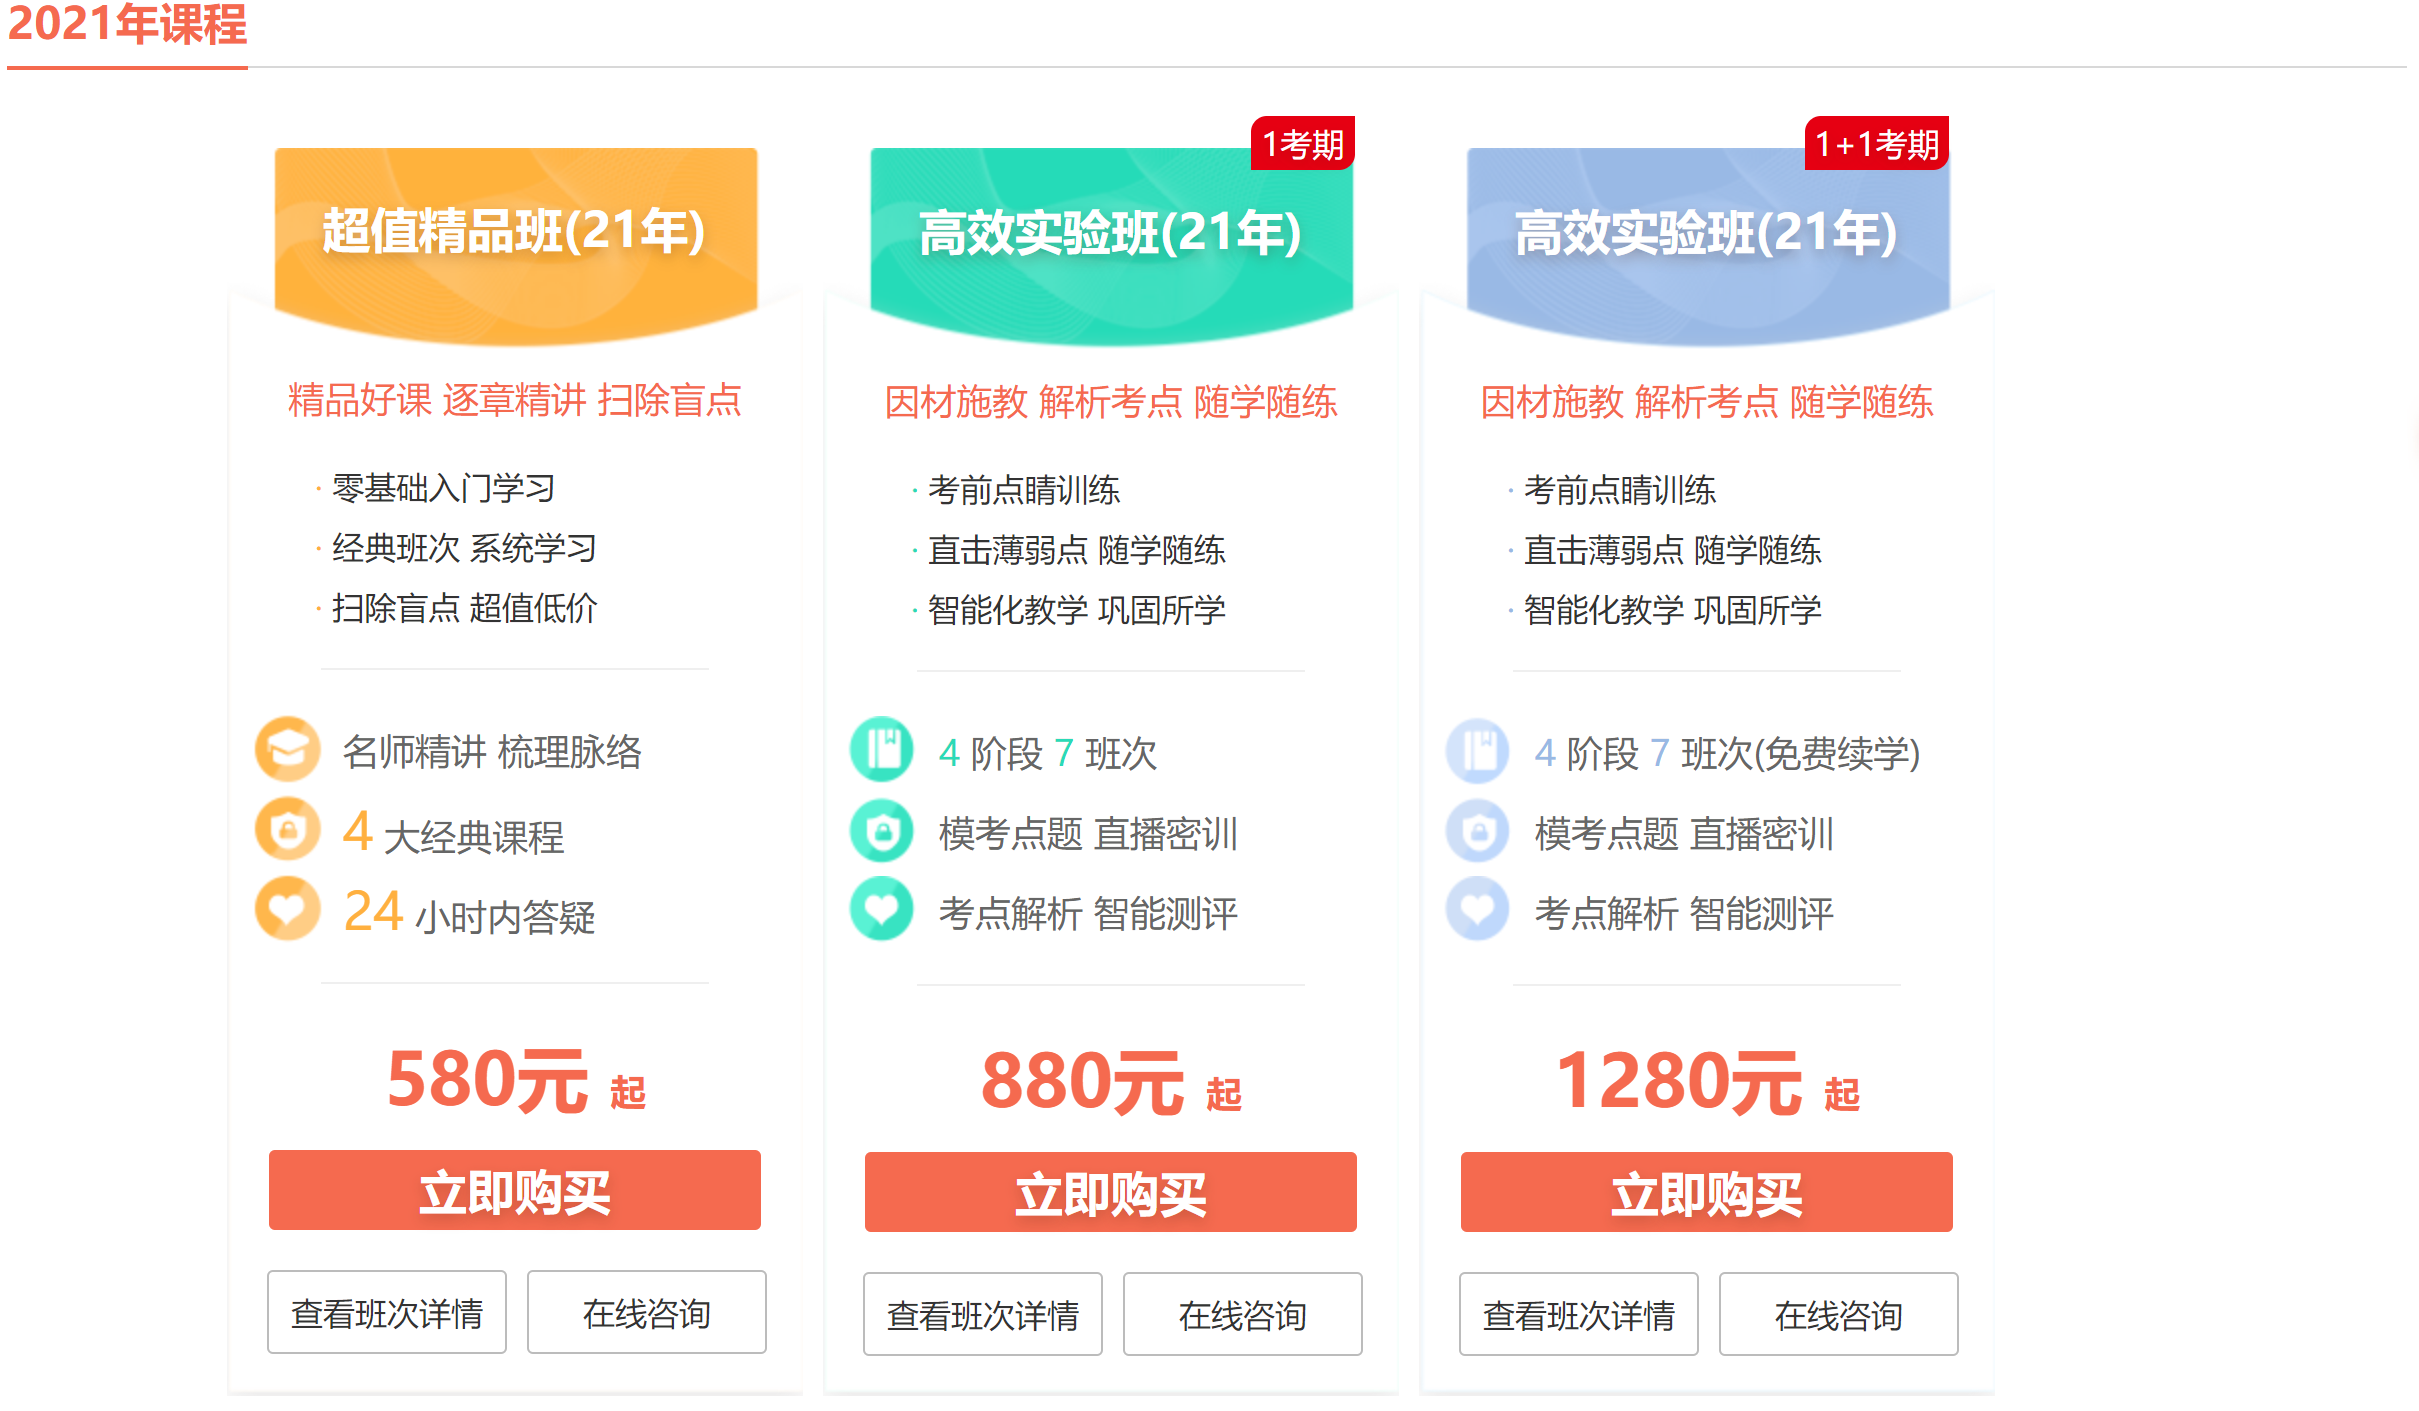
Task: Select the 2021年课程 tab heading
Action: coord(127,26)
